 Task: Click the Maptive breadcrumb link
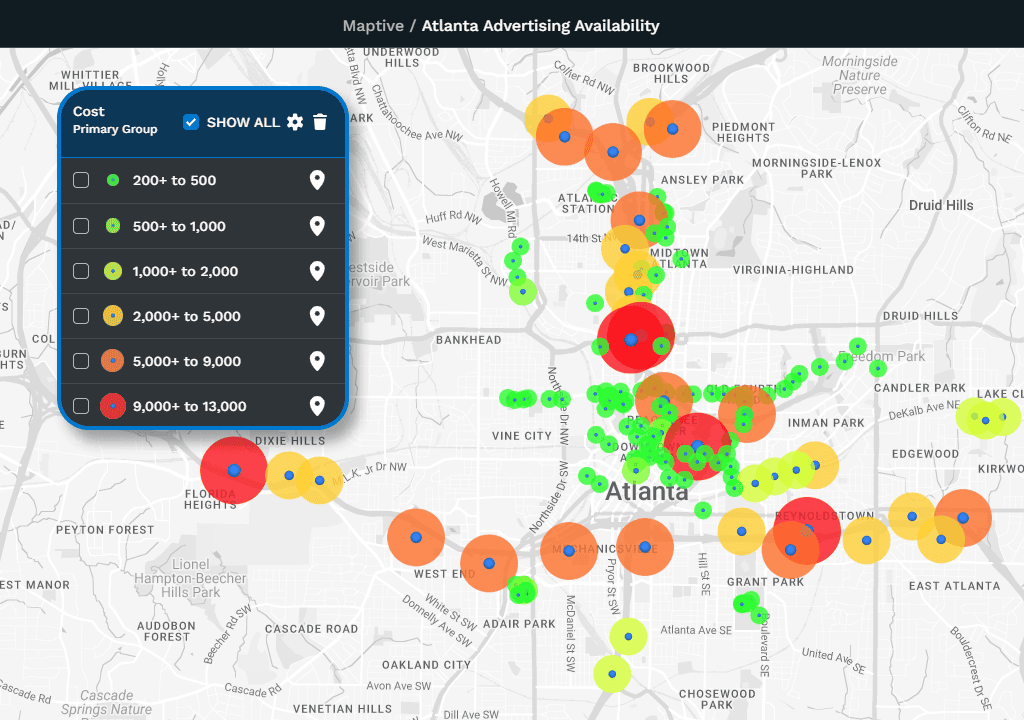[374, 25]
